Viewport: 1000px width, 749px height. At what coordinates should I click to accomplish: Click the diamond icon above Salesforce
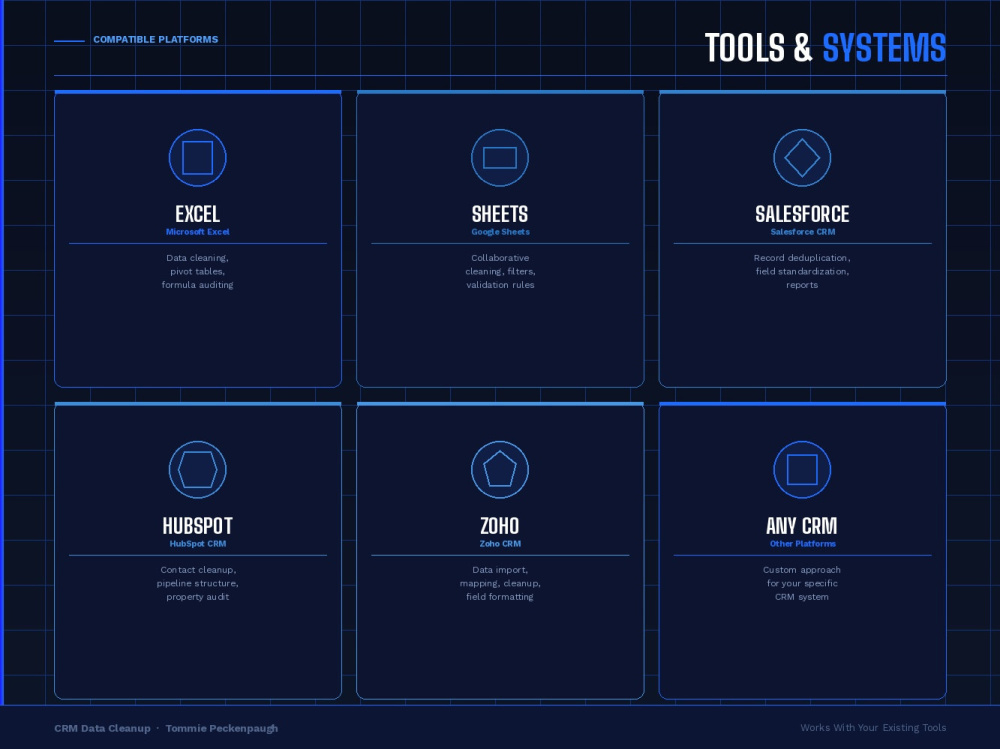click(x=802, y=158)
